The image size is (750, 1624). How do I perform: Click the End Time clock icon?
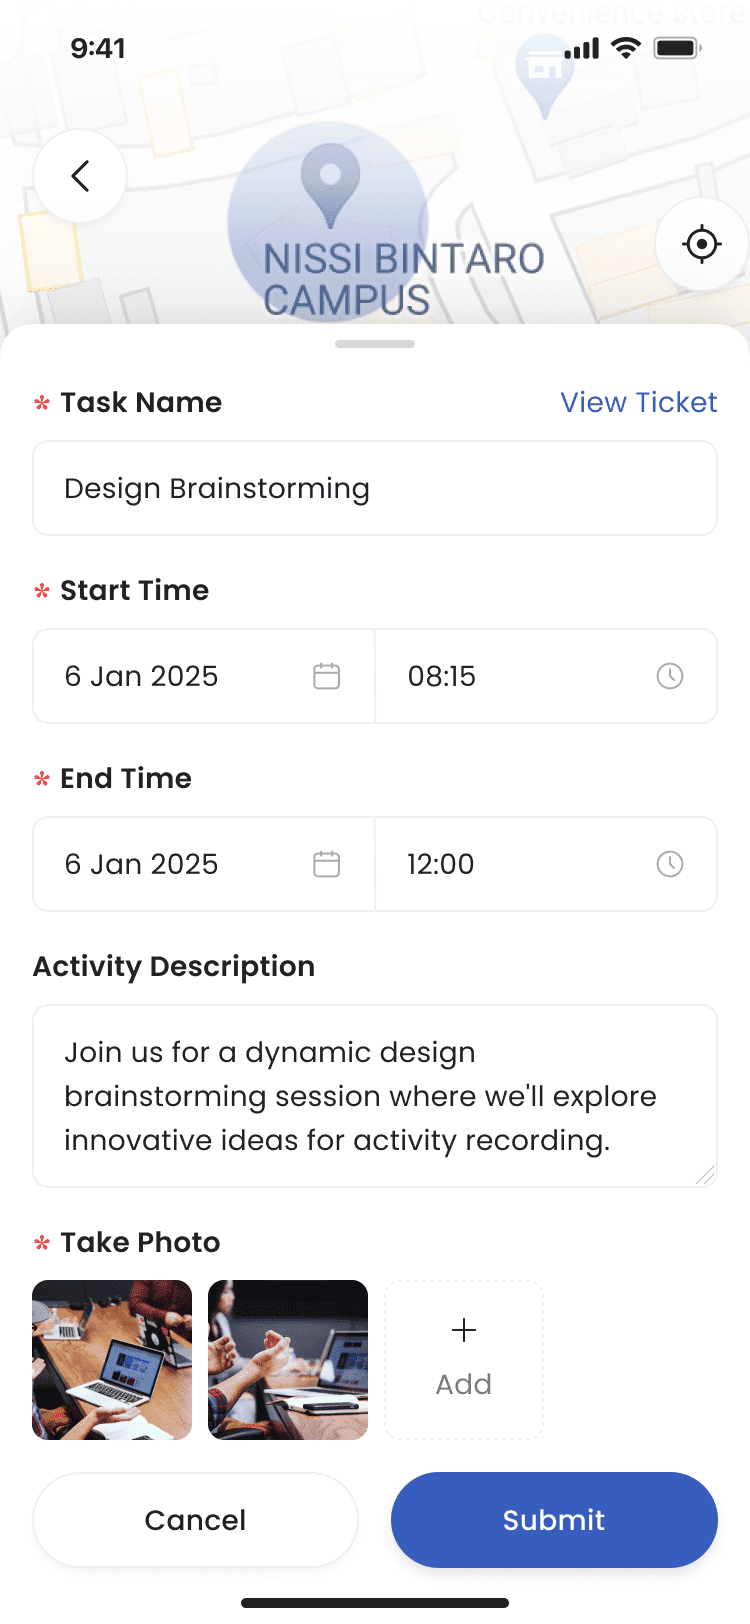pyautogui.click(x=669, y=864)
